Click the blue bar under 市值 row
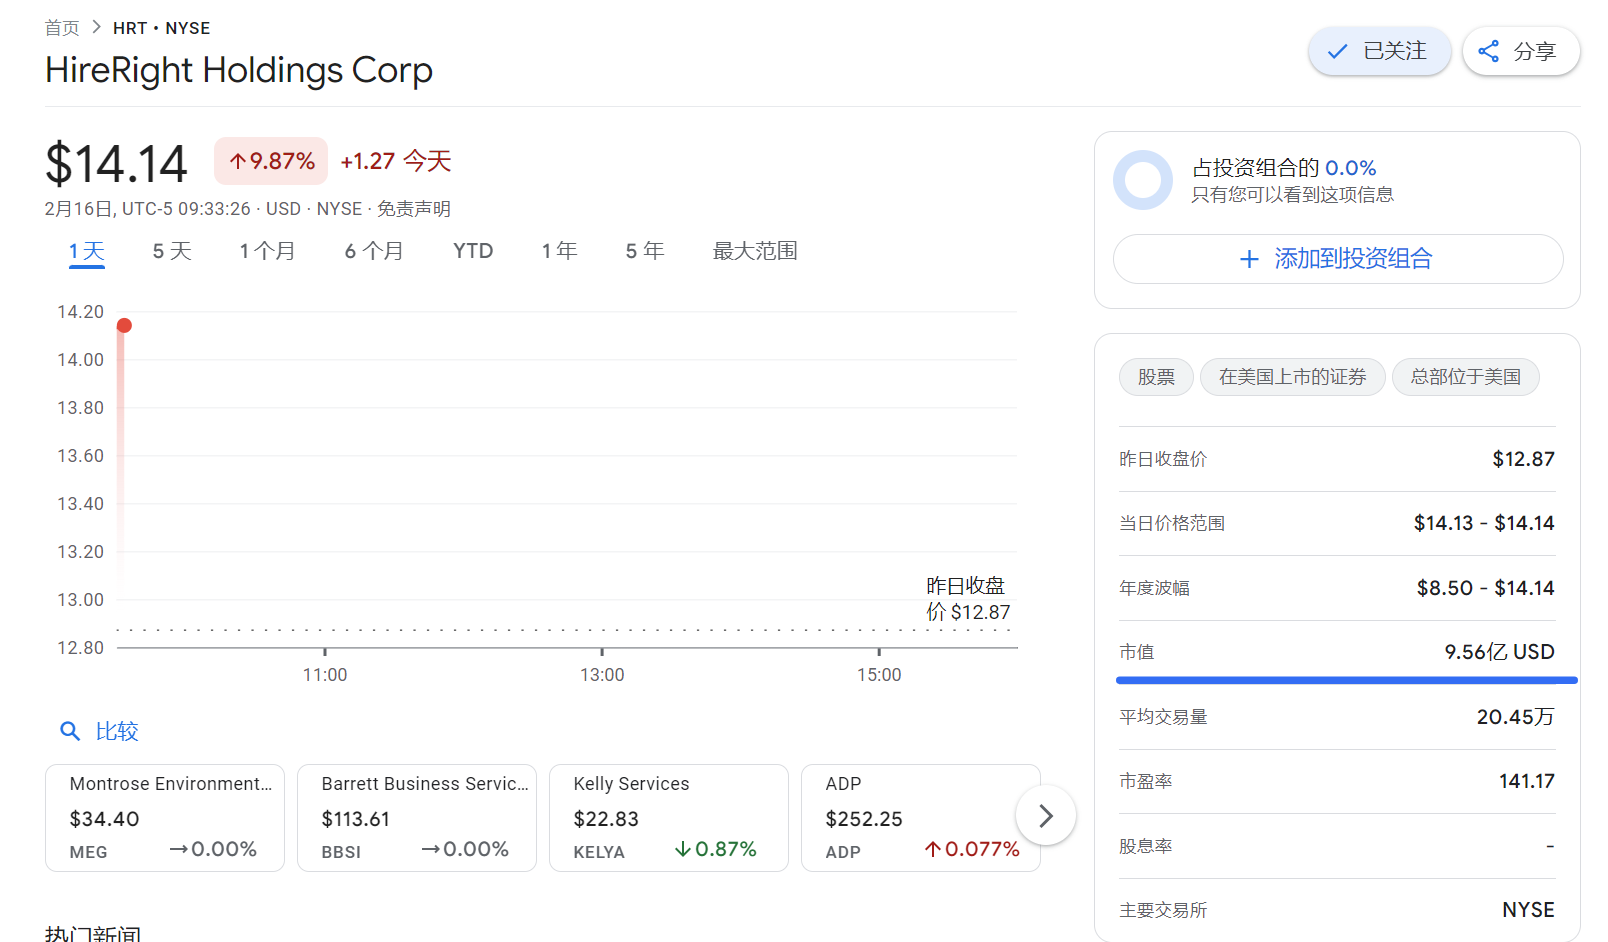 click(1346, 680)
